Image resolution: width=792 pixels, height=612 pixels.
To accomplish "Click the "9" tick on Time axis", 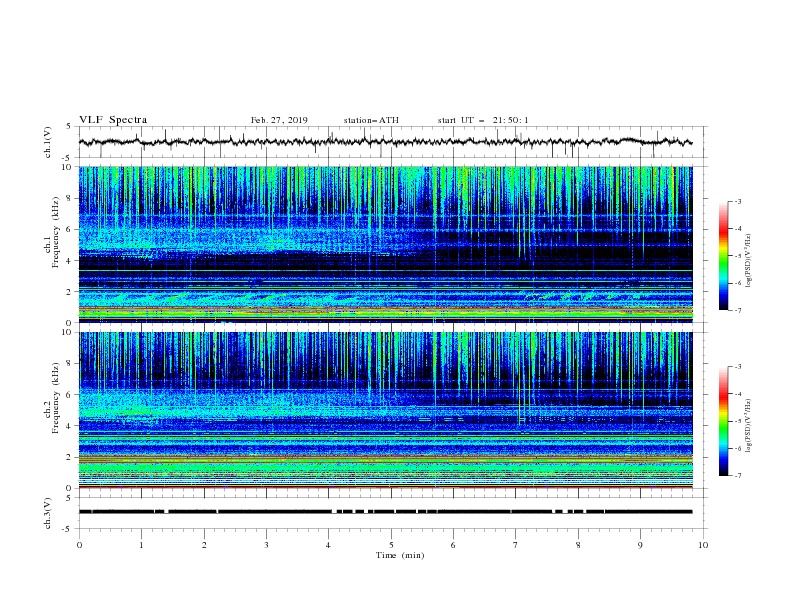I will [640, 545].
